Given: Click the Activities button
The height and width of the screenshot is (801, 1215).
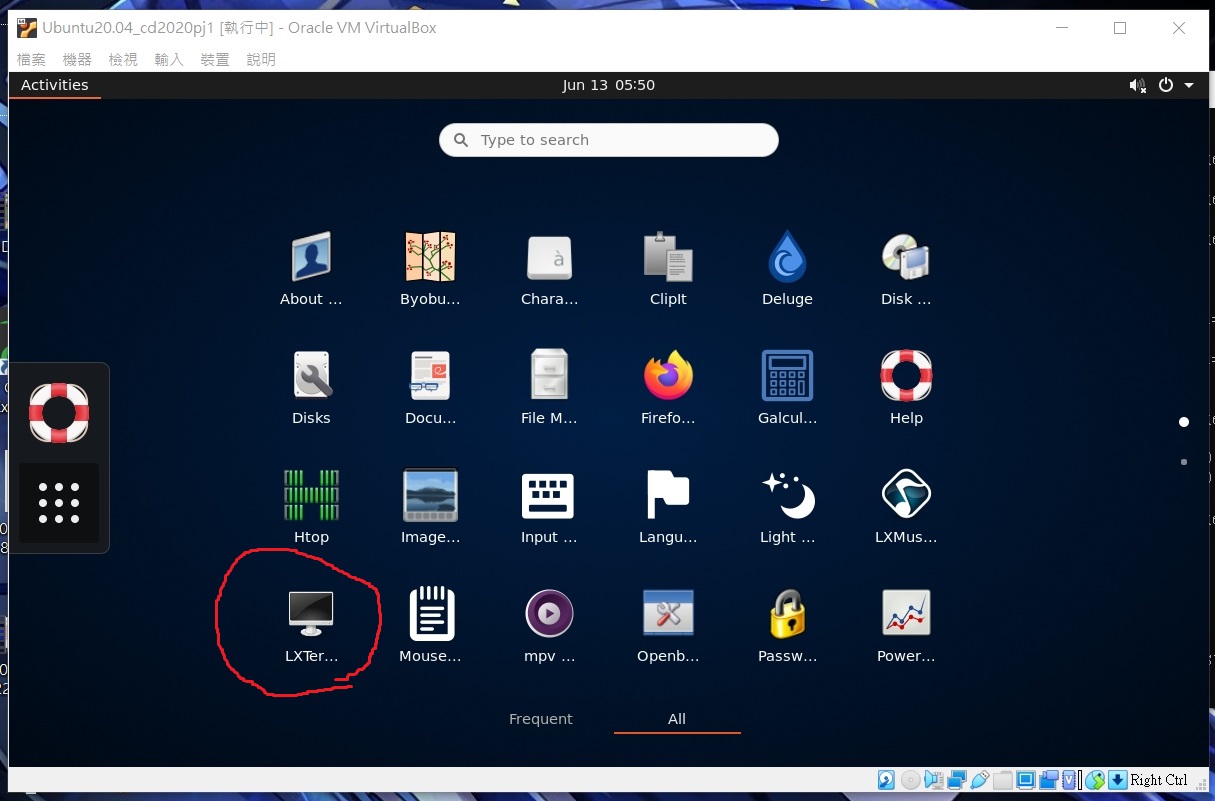Looking at the screenshot, I should (55, 85).
